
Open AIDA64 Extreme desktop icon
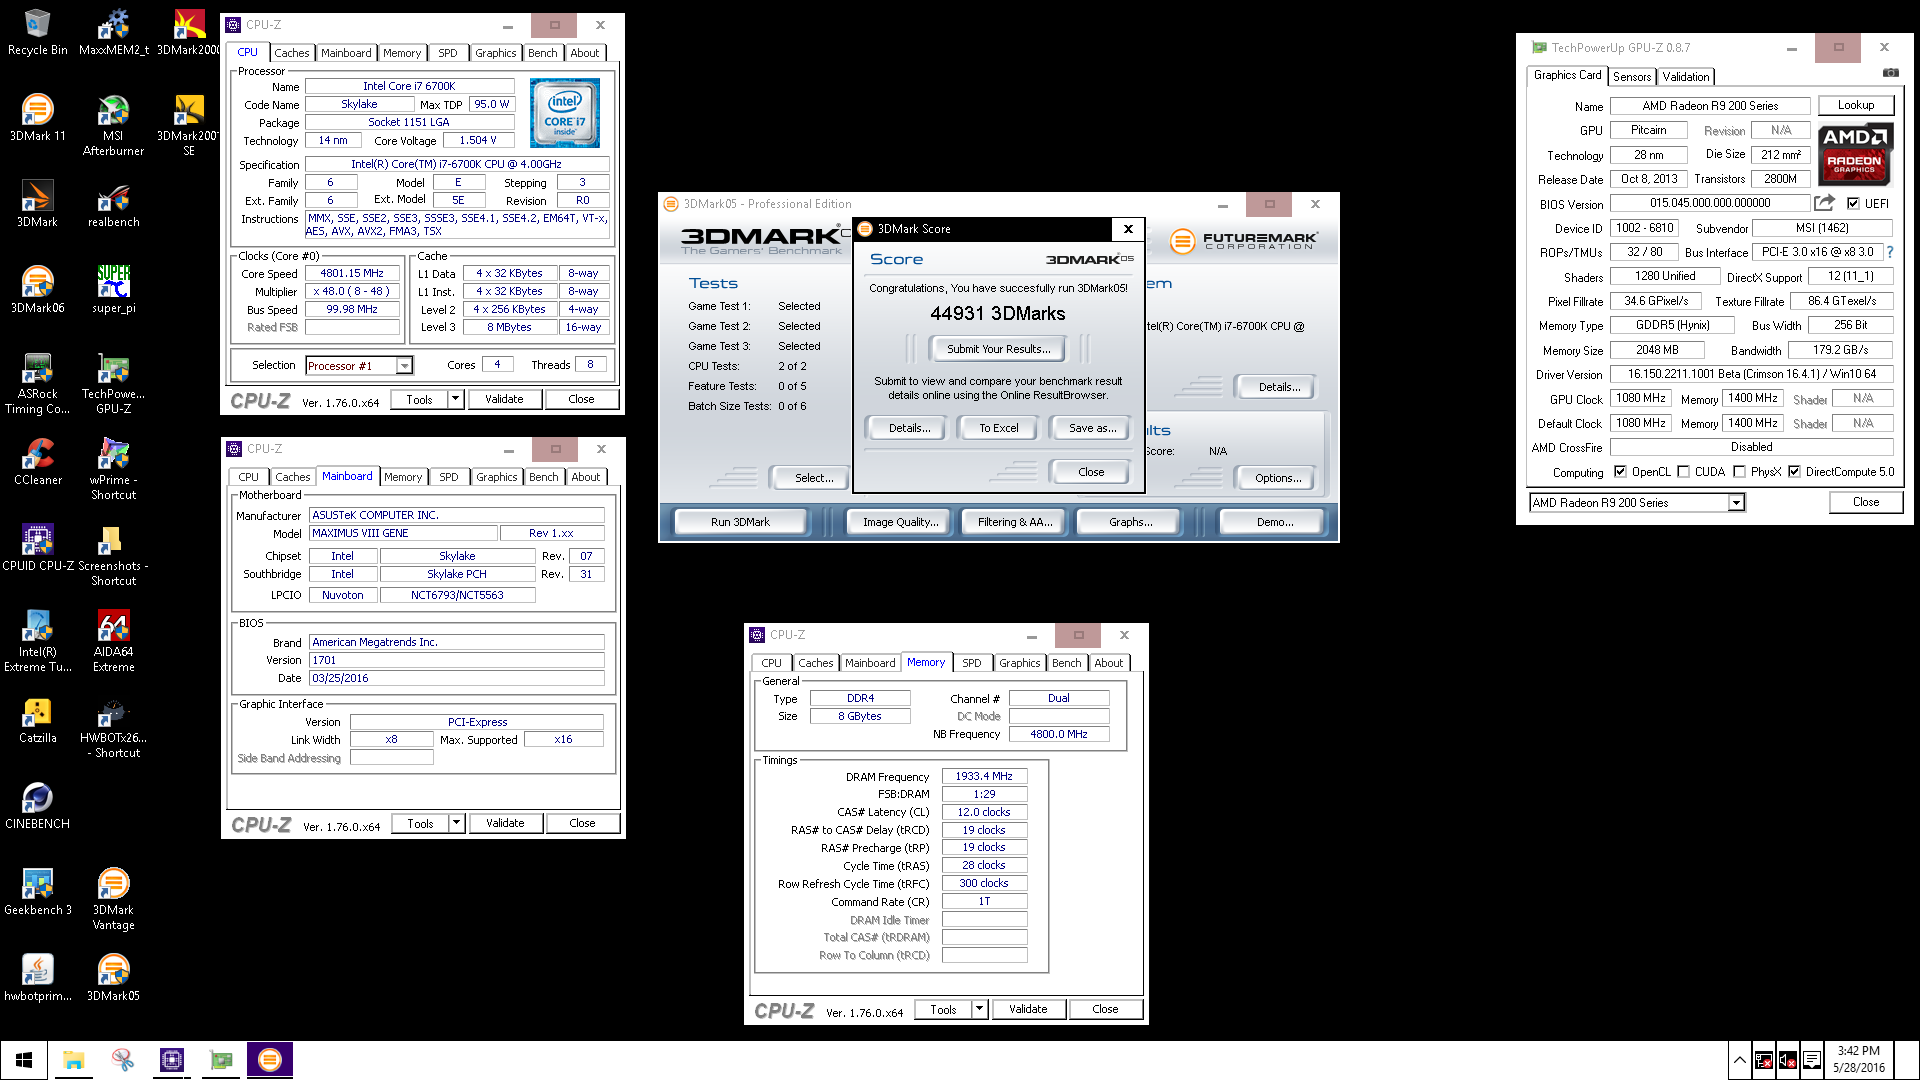pos(113,641)
